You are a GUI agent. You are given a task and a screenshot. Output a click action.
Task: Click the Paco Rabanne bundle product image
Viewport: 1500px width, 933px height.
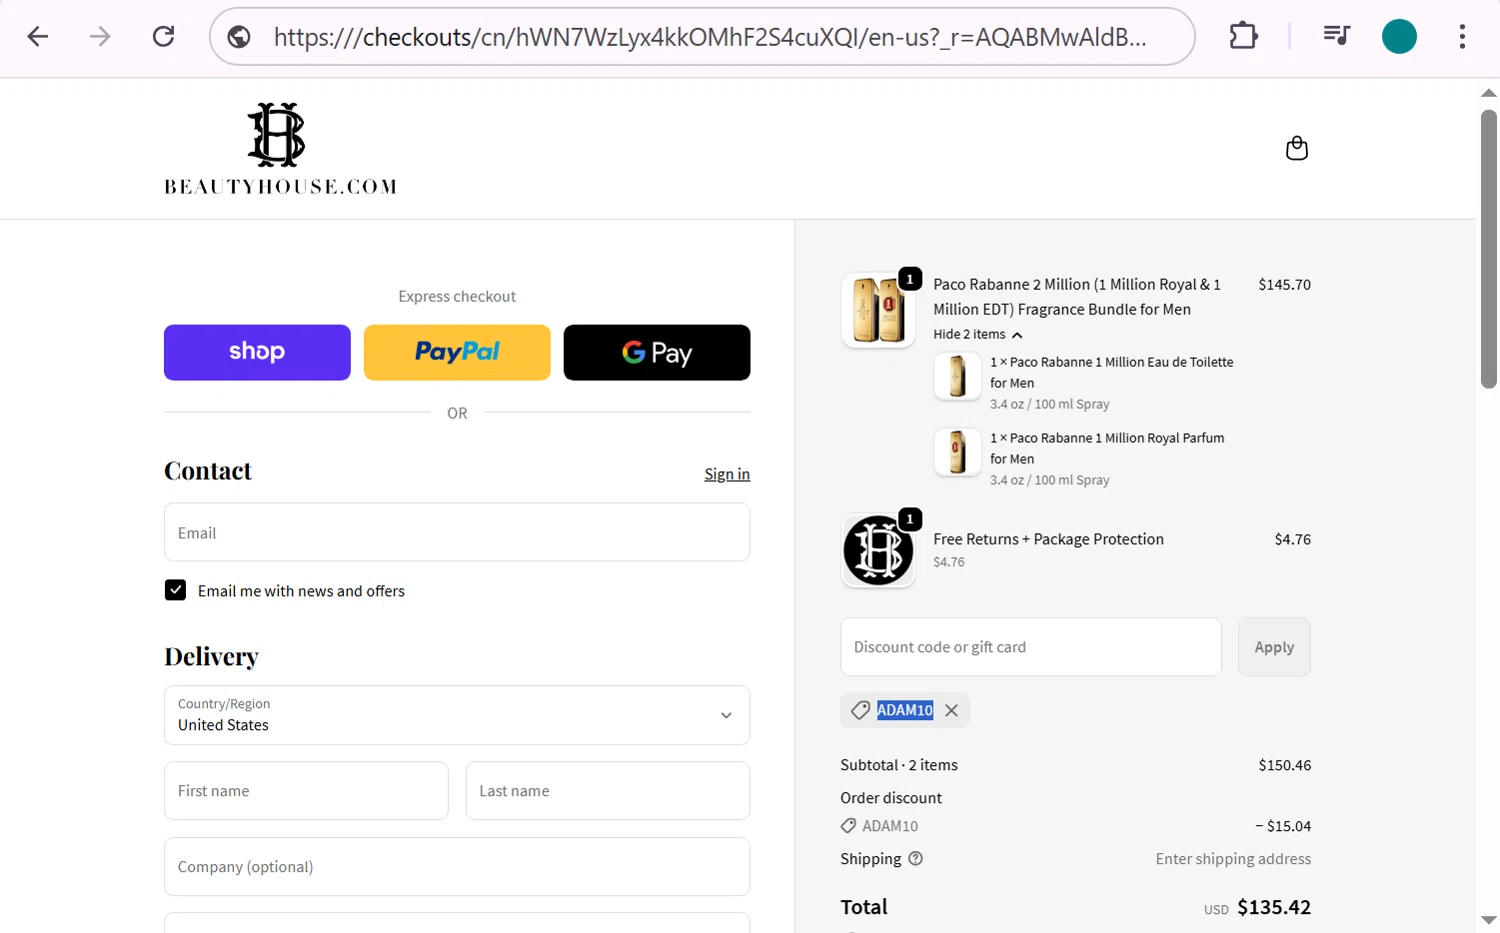pos(878,310)
